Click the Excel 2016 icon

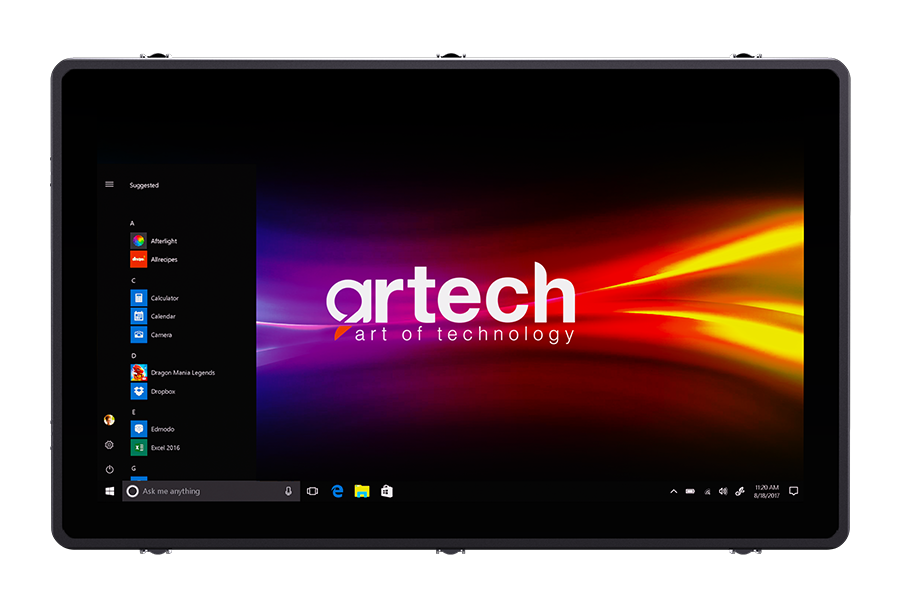139,448
